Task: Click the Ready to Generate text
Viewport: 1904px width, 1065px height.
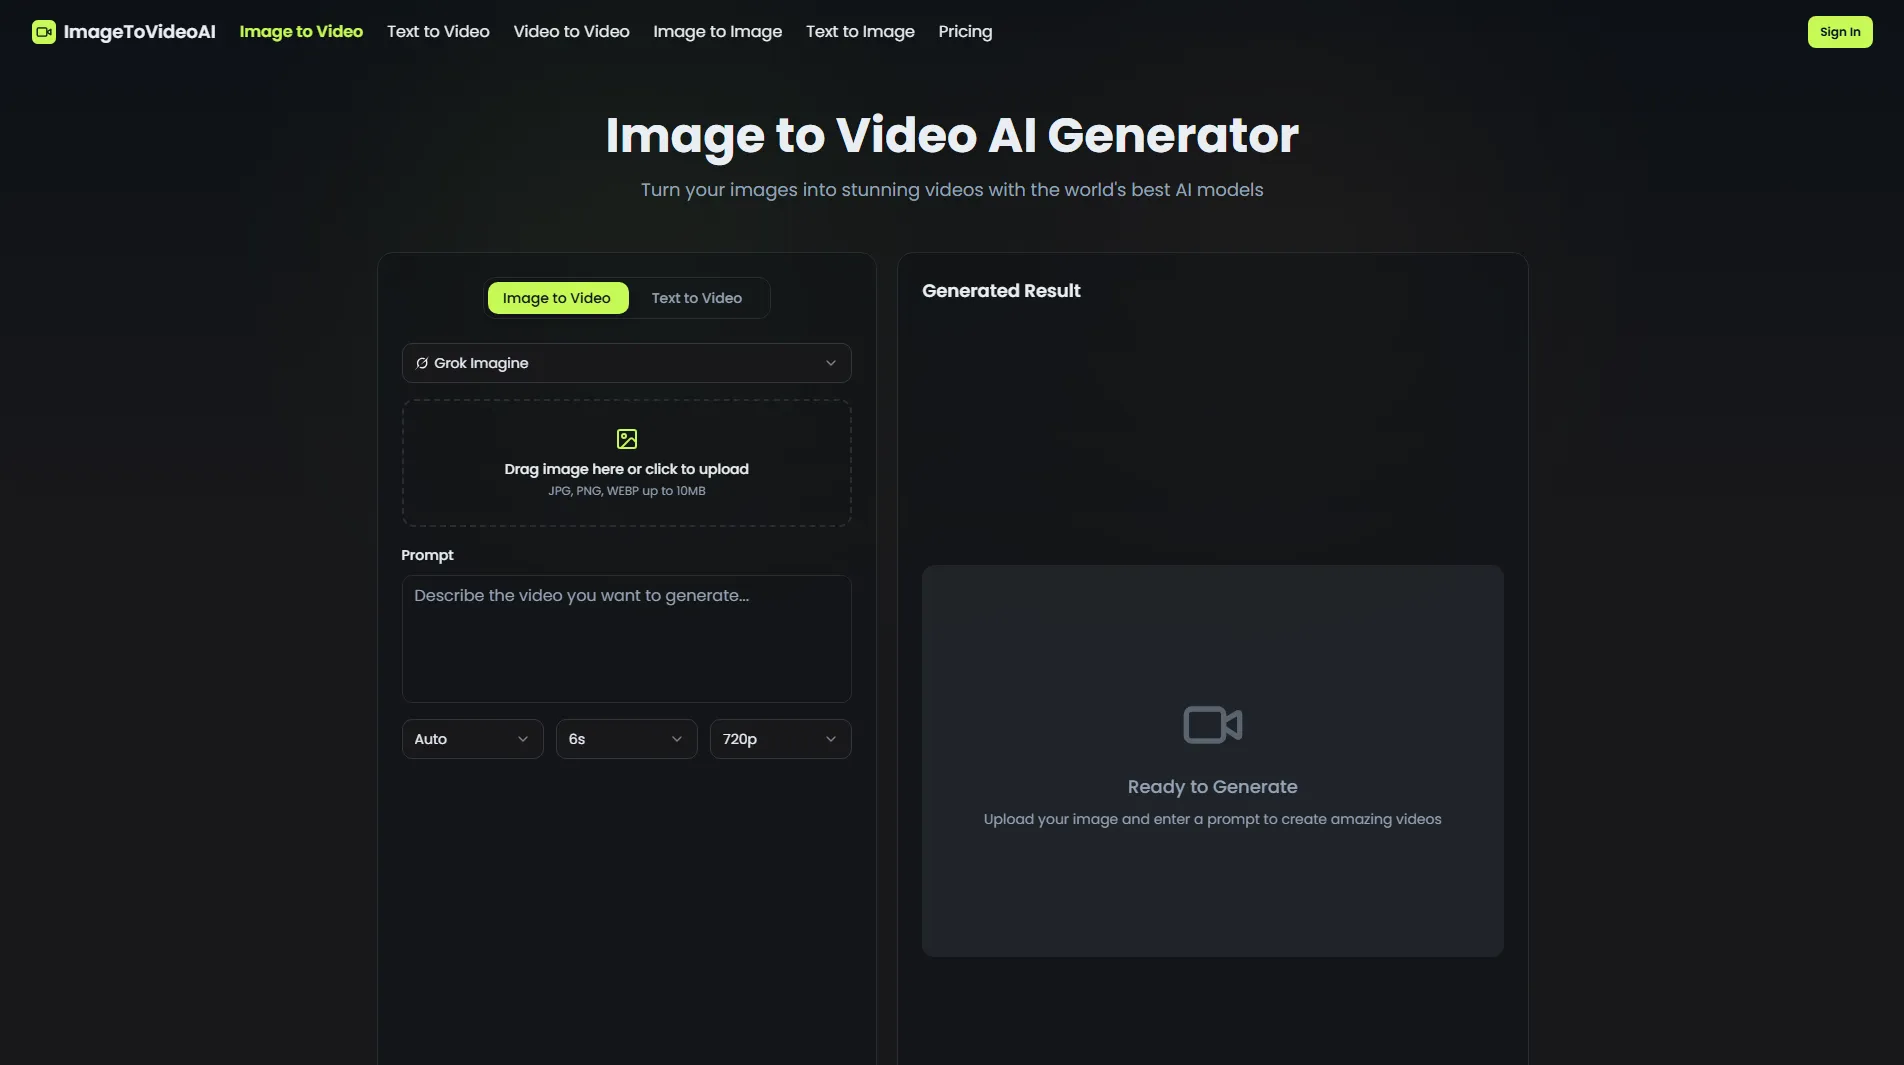Action: click(1212, 787)
